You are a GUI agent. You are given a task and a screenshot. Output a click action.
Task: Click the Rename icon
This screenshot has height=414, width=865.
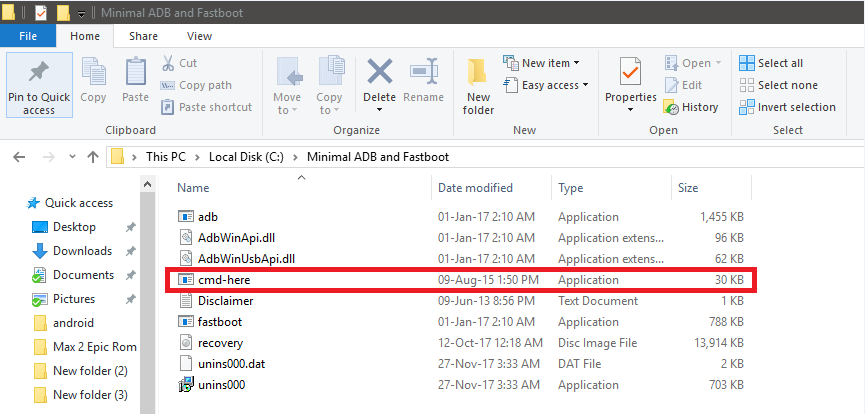[x=424, y=72]
